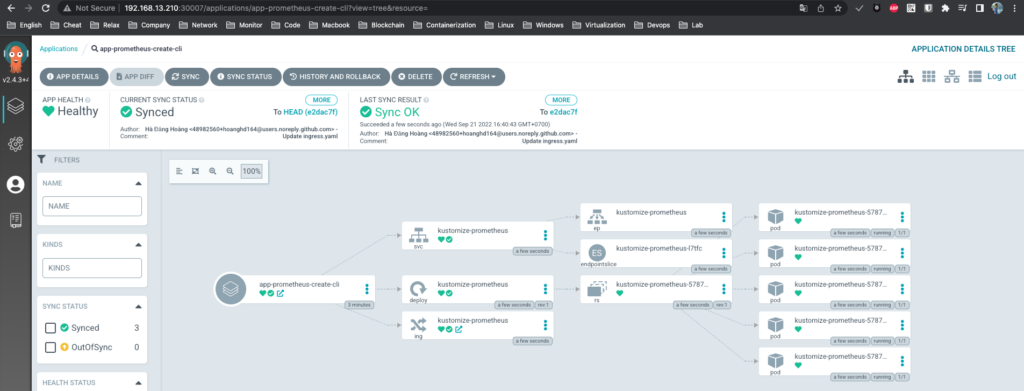This screenshot has width=1024, height=391.
Task: Click the info icon beside LAST SYNC RESULT
Action: tap(426, 100)
